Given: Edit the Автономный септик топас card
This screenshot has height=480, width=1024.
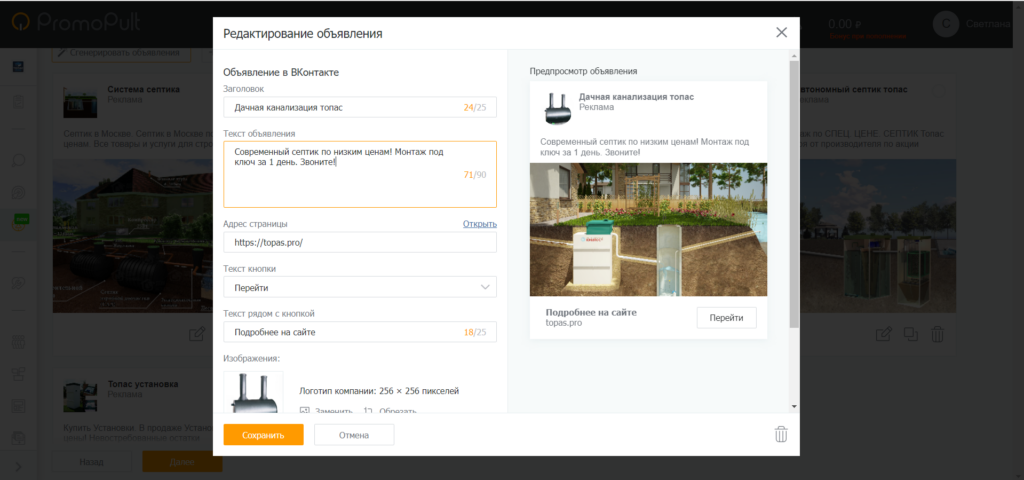Looking at the screenshot, I should 883,334.
